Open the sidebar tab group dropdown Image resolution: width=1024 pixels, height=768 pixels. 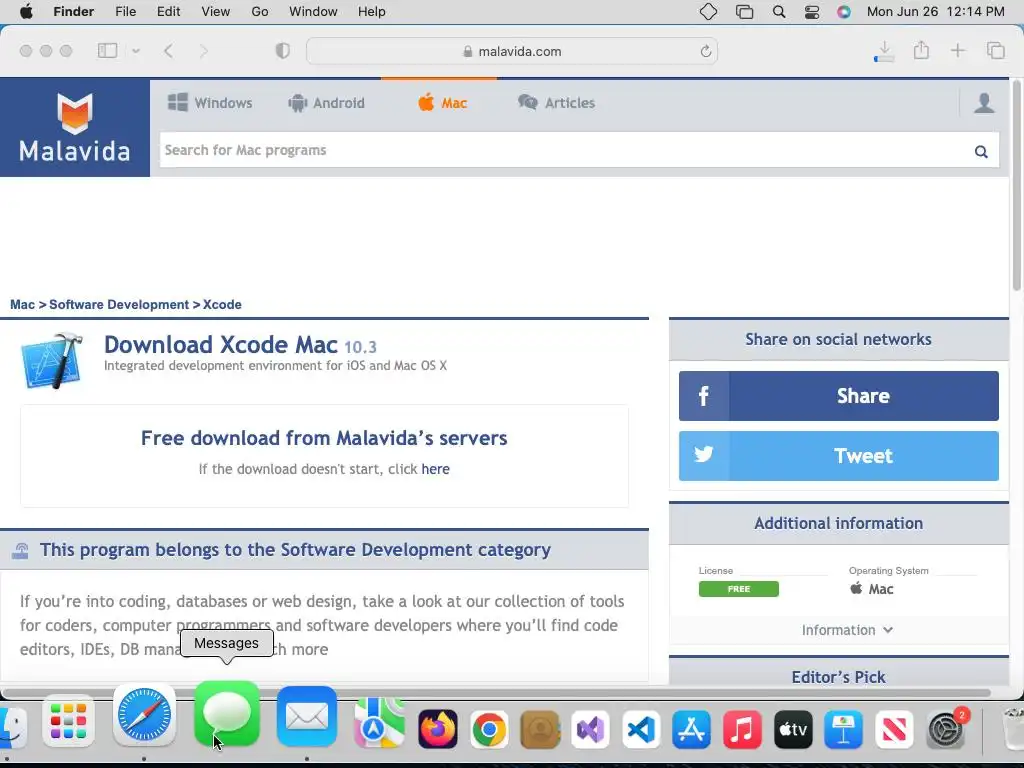[x=136, y=51]
